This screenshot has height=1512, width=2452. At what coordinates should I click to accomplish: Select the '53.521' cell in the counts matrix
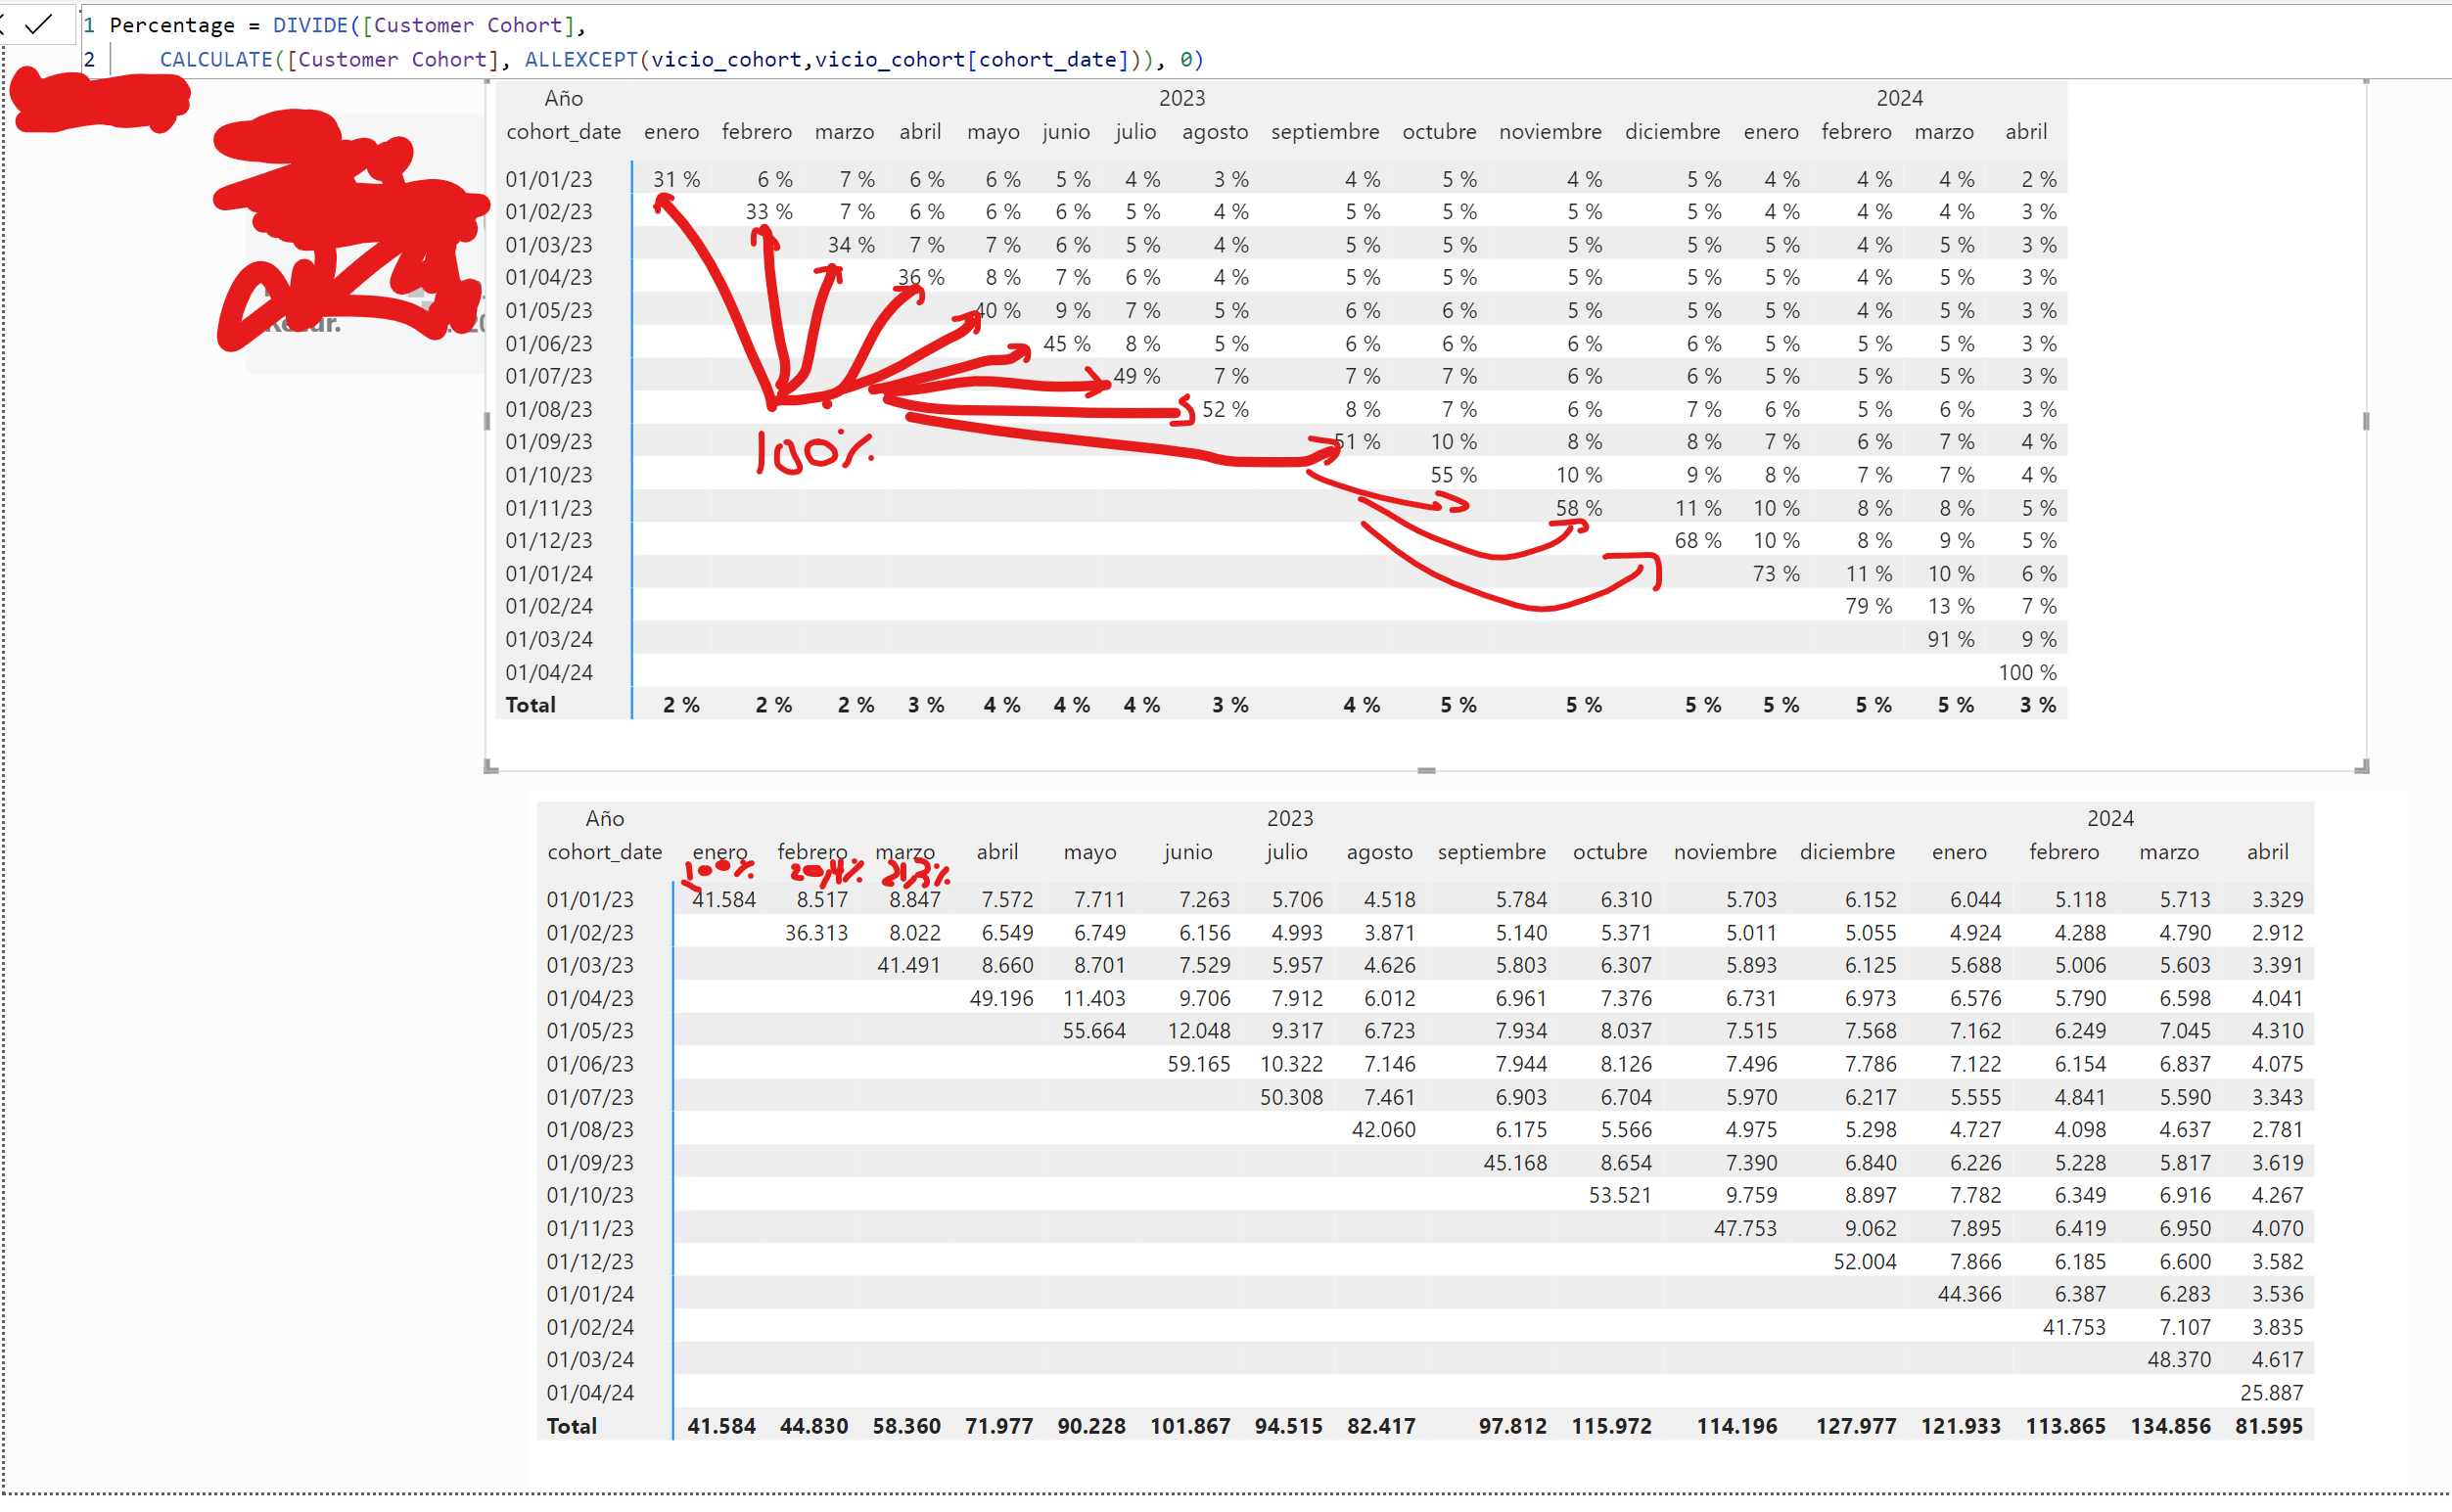click(x=1619, y=1195)
